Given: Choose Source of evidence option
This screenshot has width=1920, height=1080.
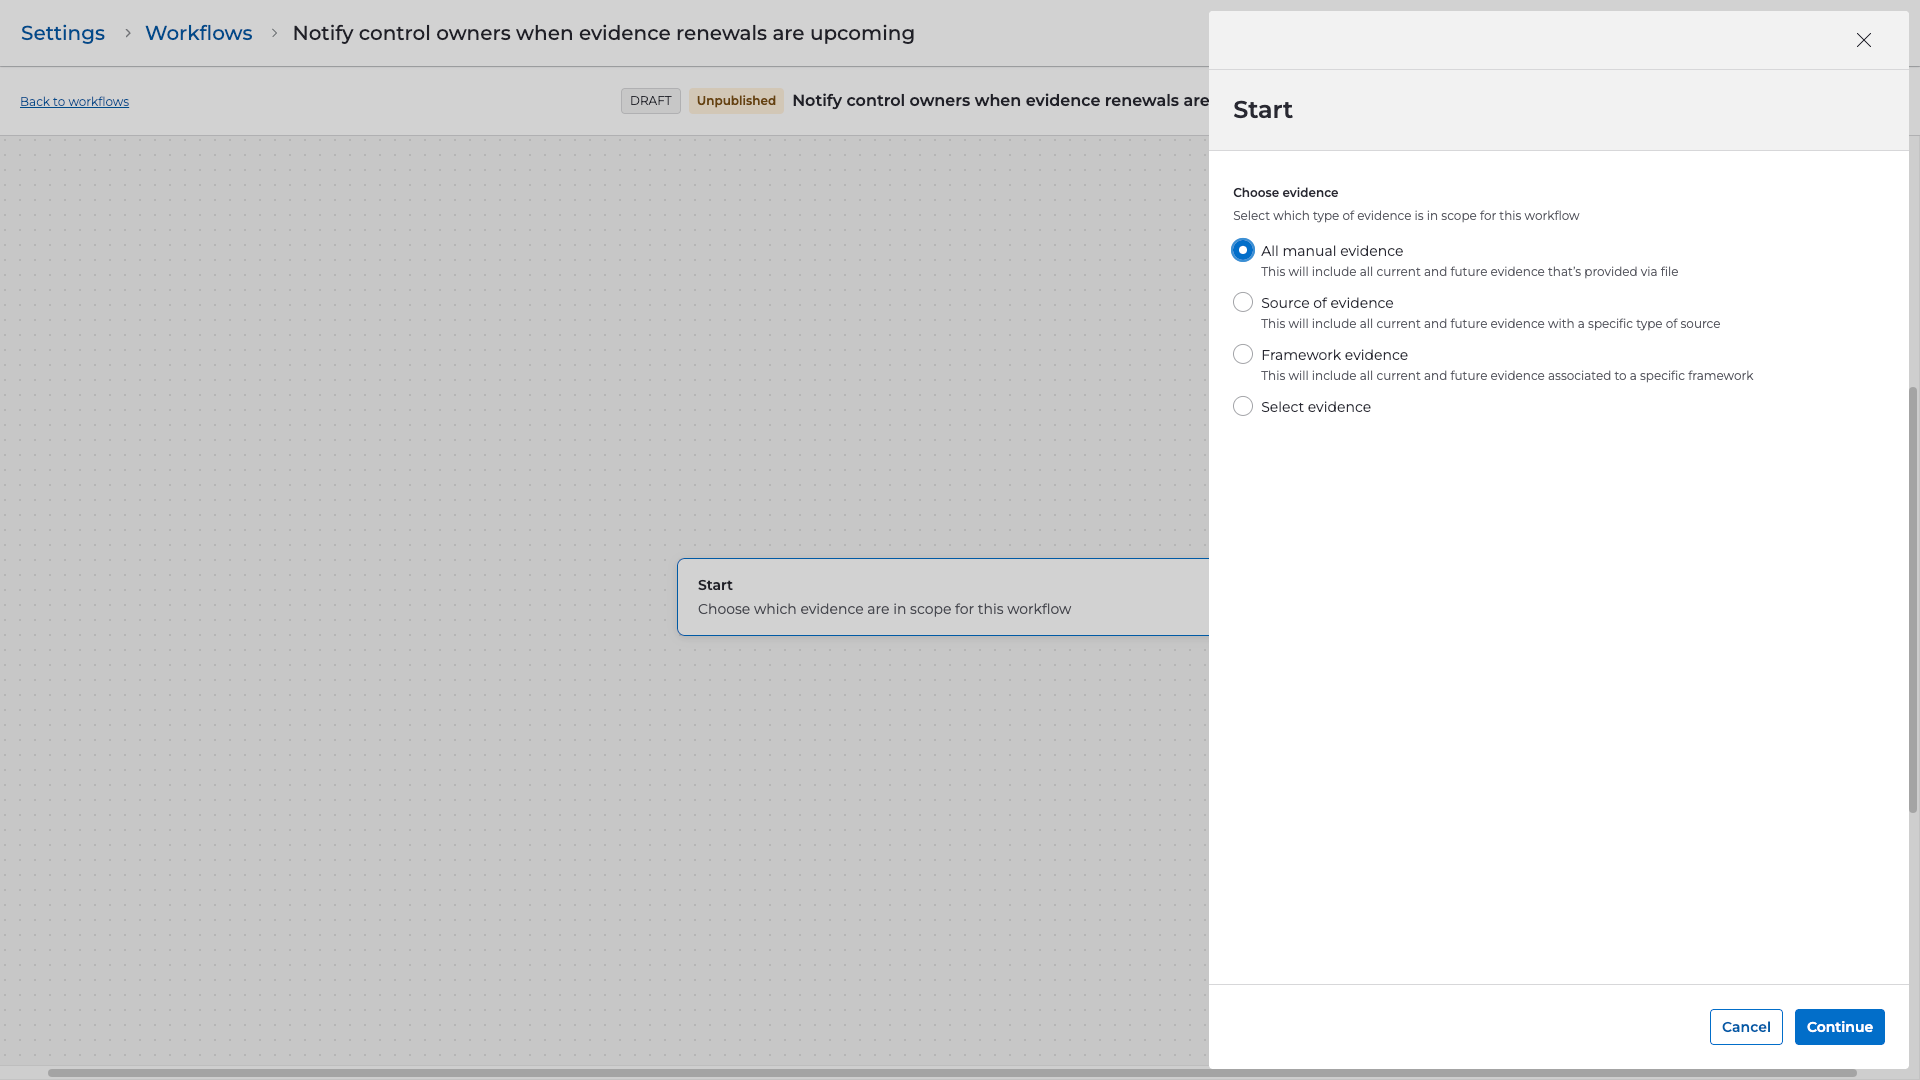Looking at the screenshot, I should 1242,302.
